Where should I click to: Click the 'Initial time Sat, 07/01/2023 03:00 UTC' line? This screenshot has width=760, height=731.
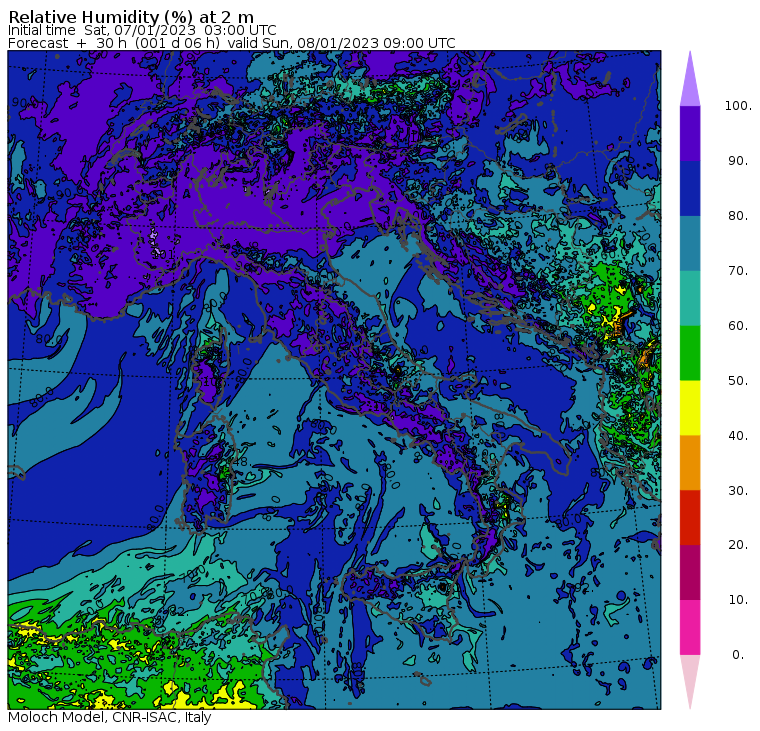pos(142,30)
